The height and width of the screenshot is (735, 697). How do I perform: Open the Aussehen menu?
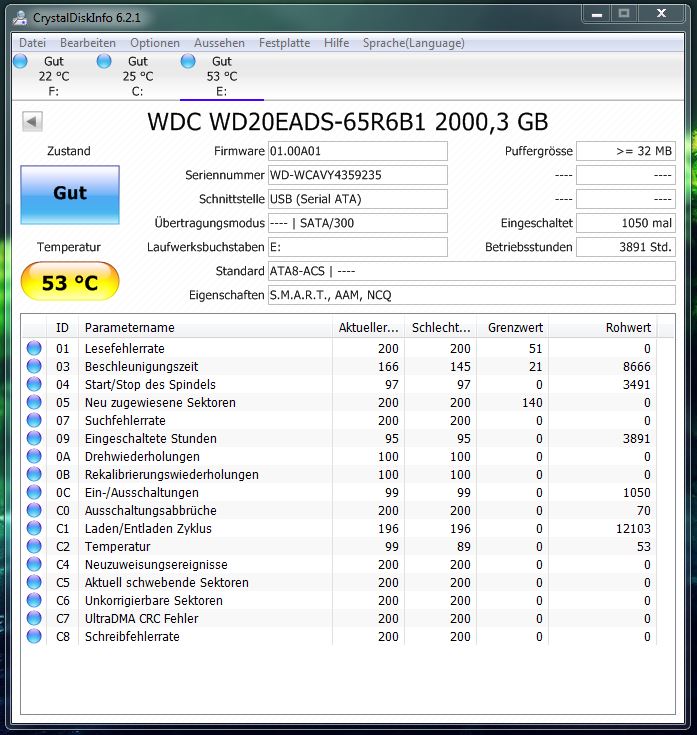219,43
